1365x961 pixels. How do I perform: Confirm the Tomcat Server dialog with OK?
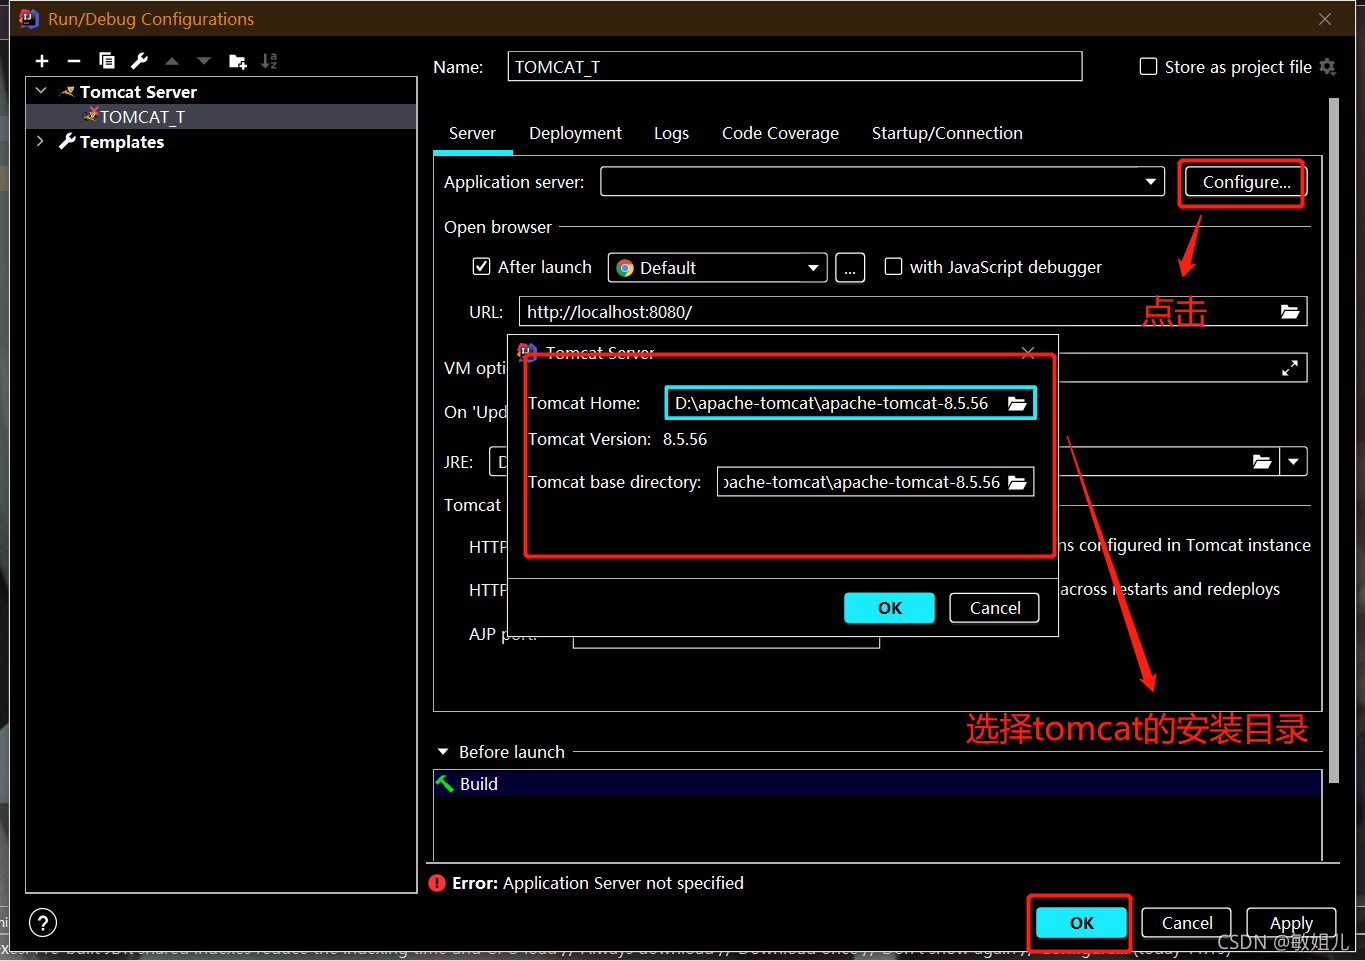889,608
